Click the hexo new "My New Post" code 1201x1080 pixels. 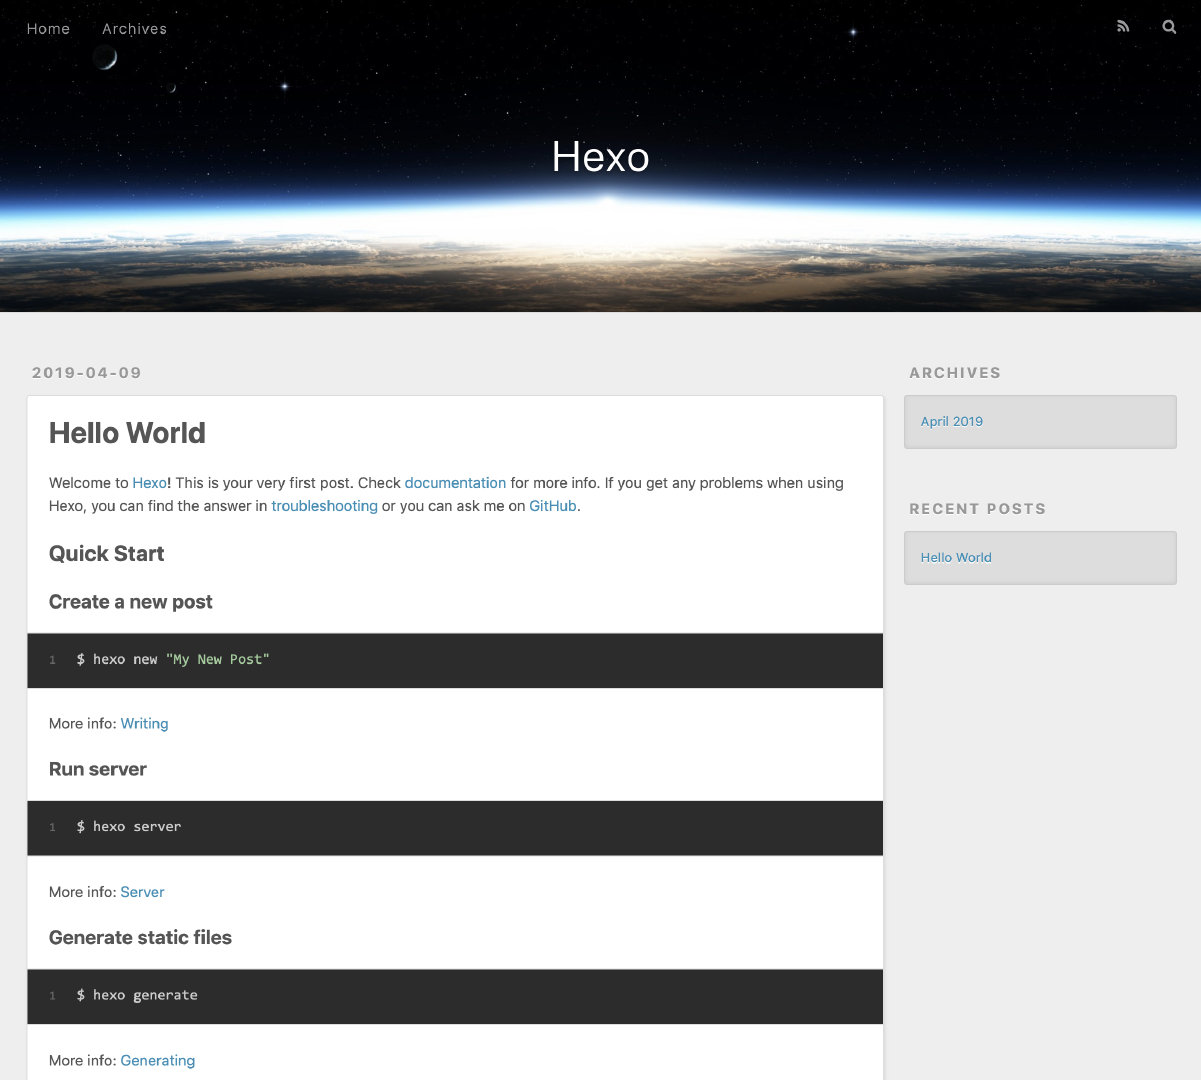[173, 660]
